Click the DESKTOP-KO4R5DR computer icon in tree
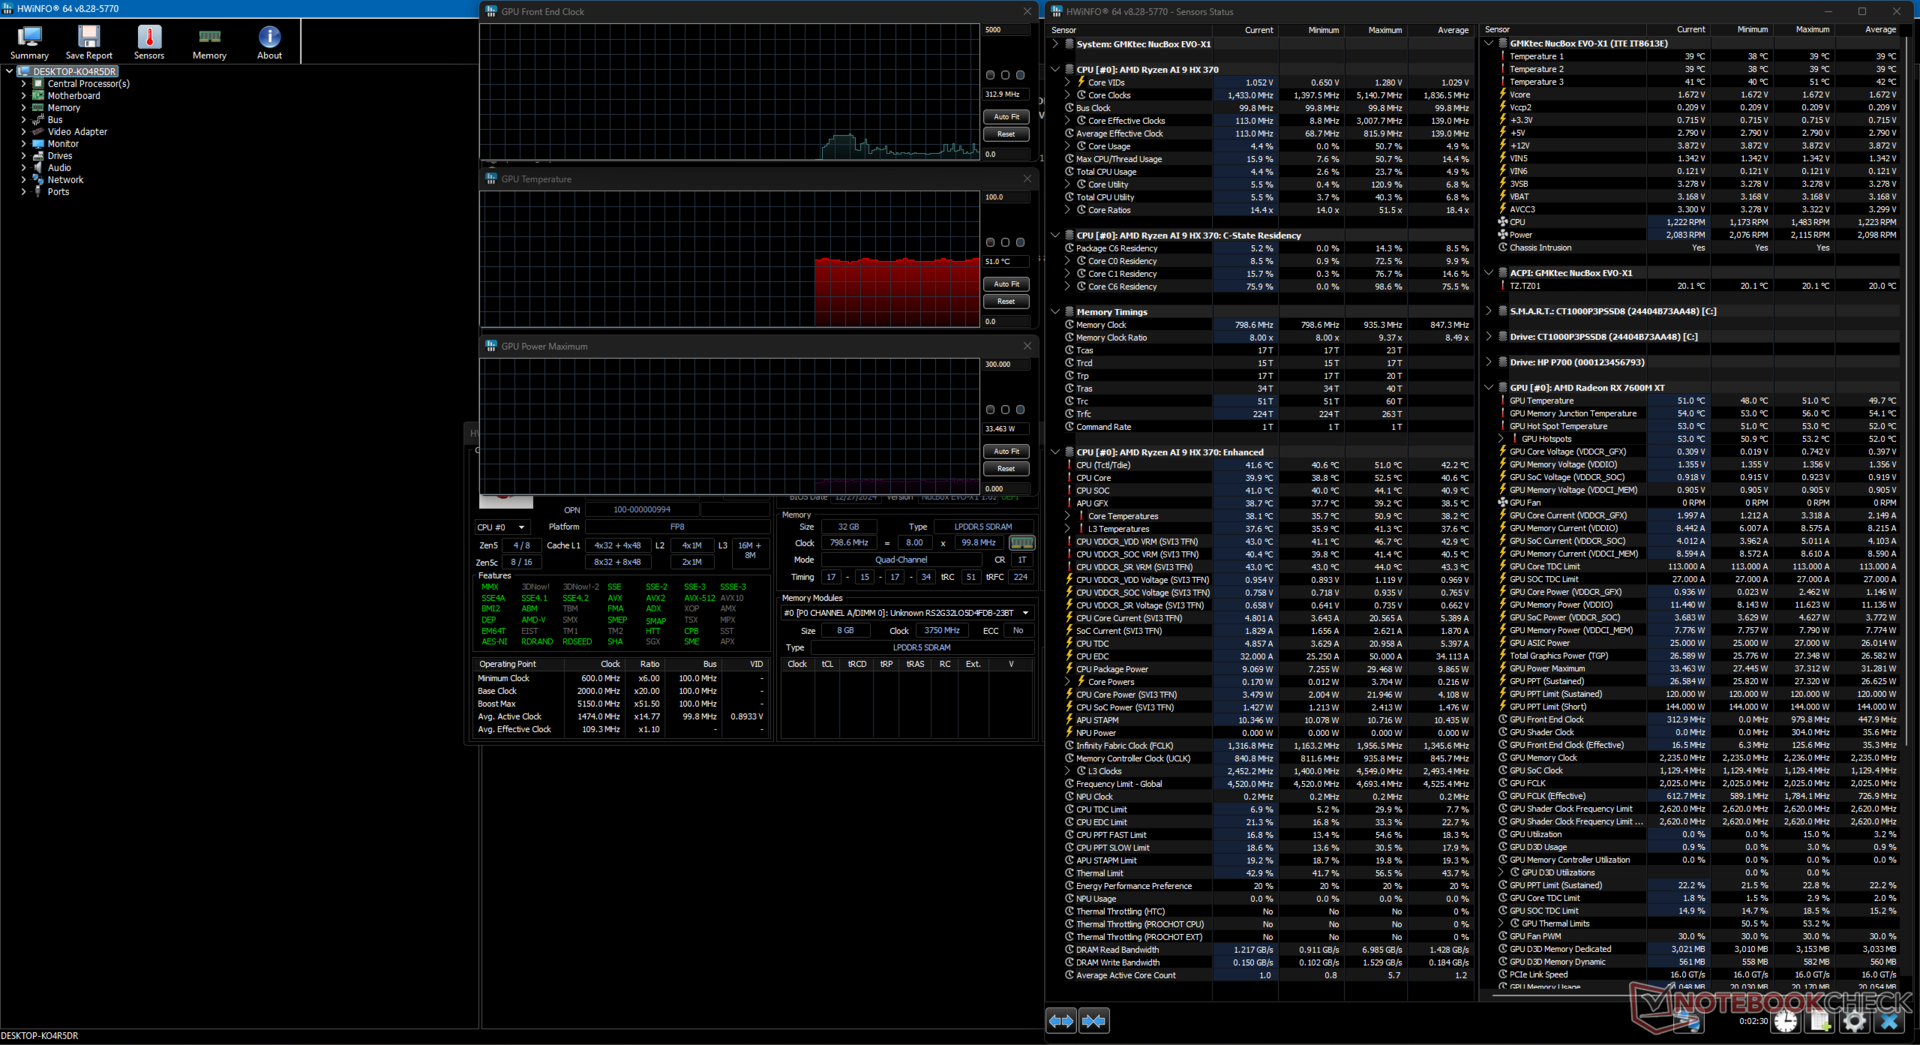Screen dimensions: 1920x1045 point(24,72)
